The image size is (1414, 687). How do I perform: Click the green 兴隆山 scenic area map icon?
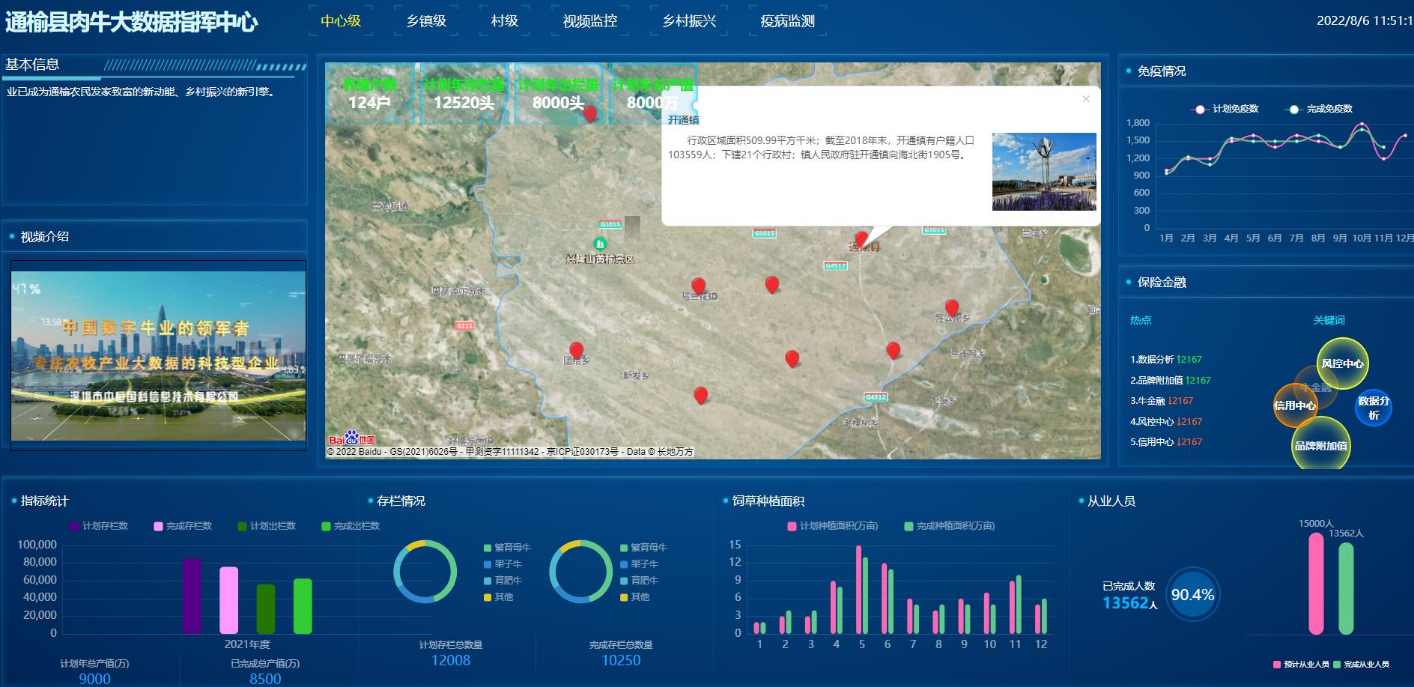point(600,243)
